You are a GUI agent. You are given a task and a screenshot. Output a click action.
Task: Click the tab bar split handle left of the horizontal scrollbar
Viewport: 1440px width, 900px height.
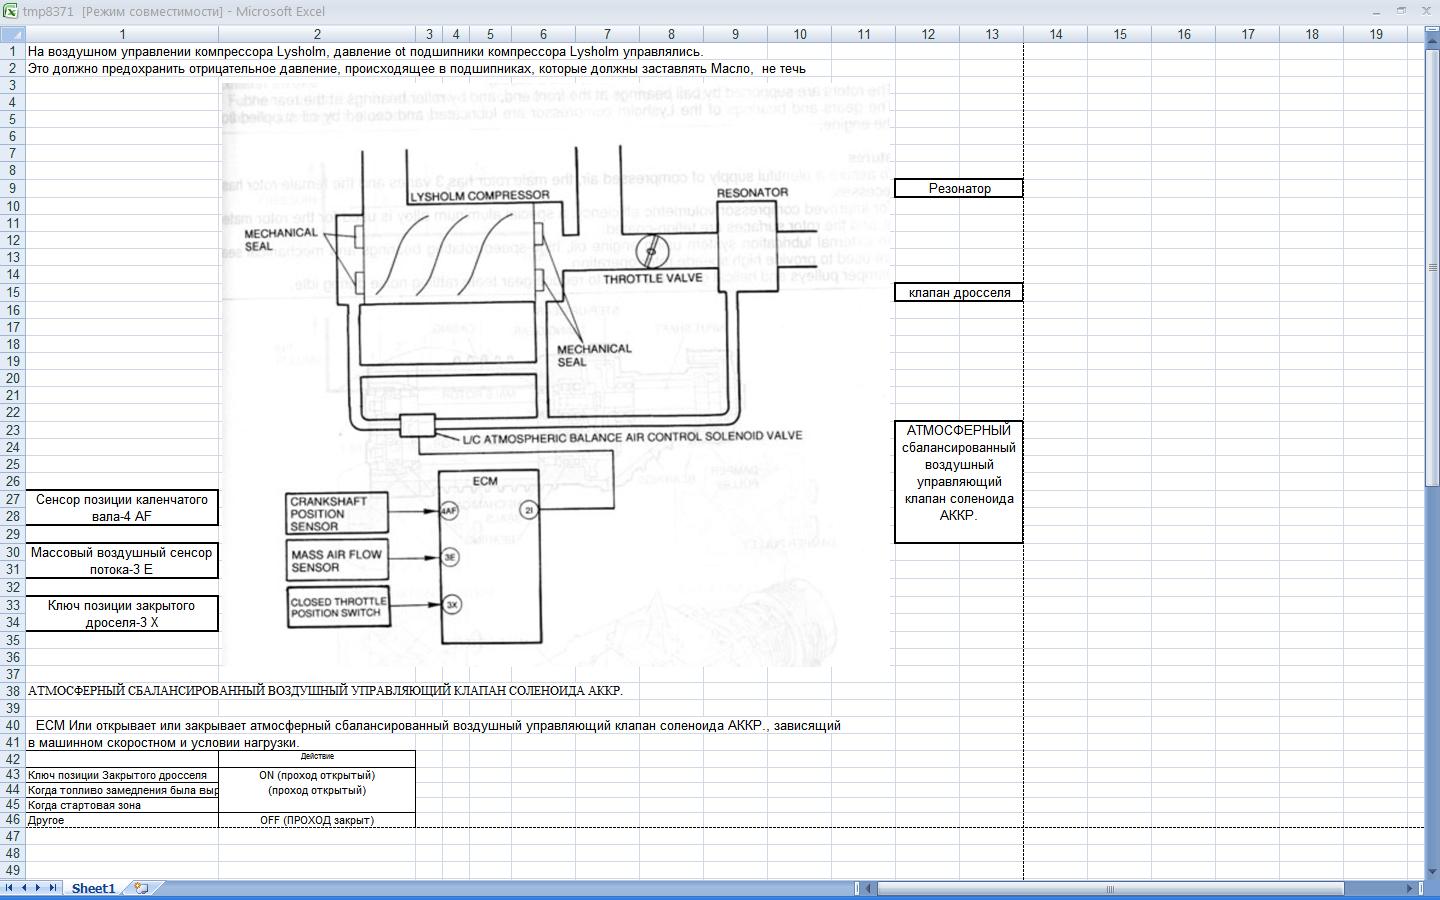tap(859, 888)
